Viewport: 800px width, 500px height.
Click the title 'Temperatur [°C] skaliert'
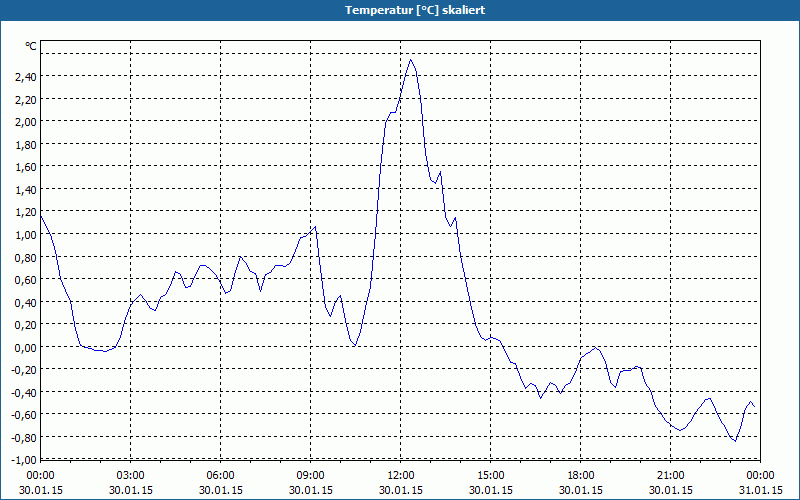point(415,10)
